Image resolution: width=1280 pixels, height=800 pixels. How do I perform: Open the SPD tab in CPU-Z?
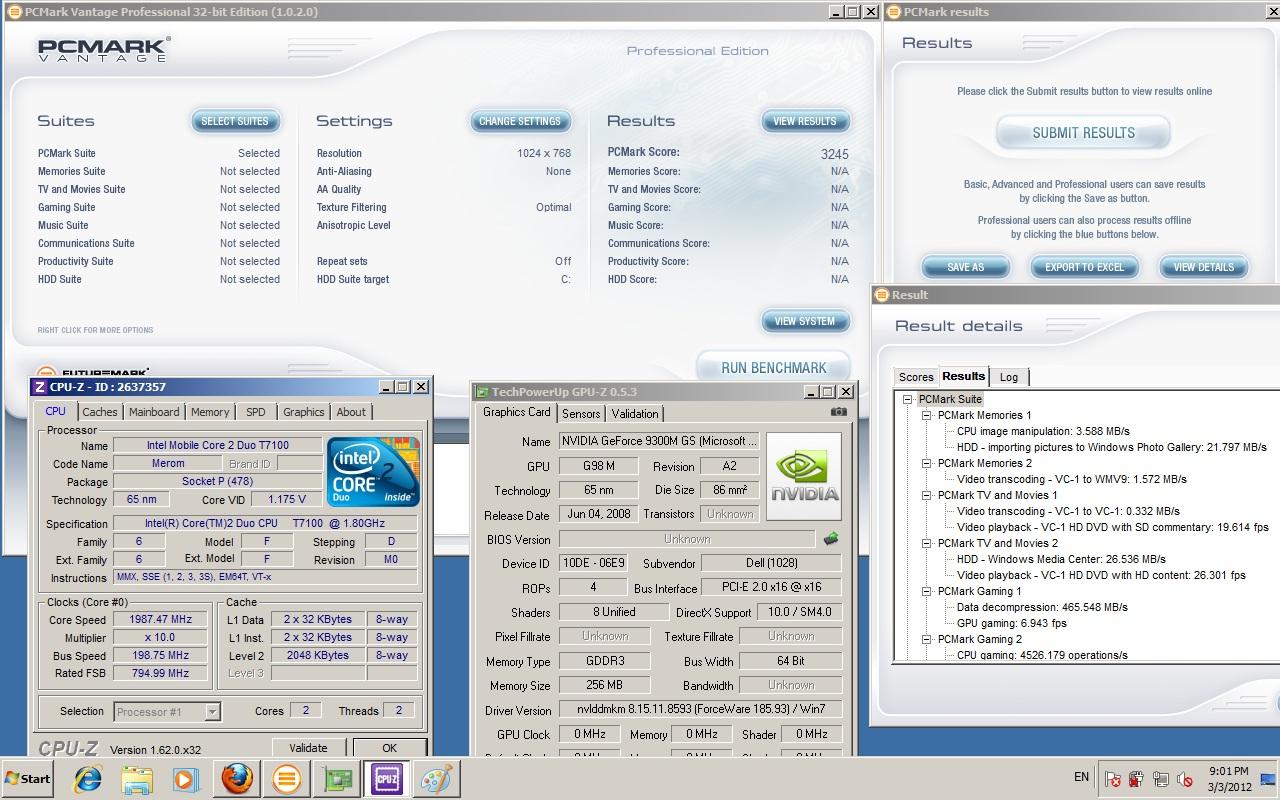tap(256, 412)
